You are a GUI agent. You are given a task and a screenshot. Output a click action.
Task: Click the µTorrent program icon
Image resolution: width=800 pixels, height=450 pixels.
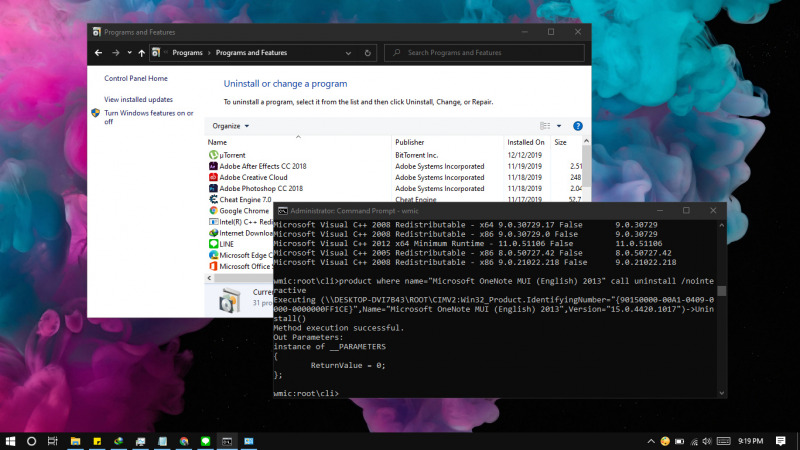[x=213, y=155]
